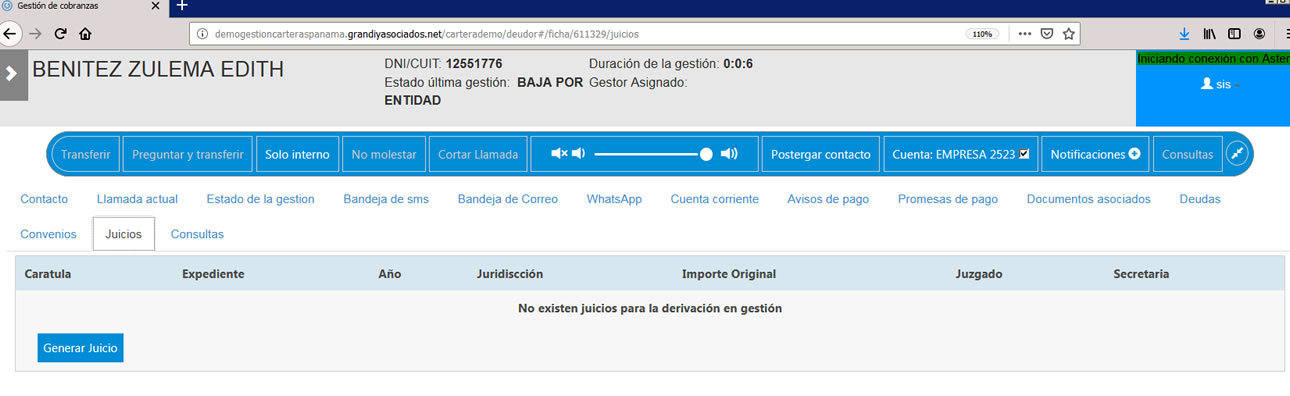Click the Generar Juicio button
This screenshot has height=396, width=1290.
(x=80, y=348)
